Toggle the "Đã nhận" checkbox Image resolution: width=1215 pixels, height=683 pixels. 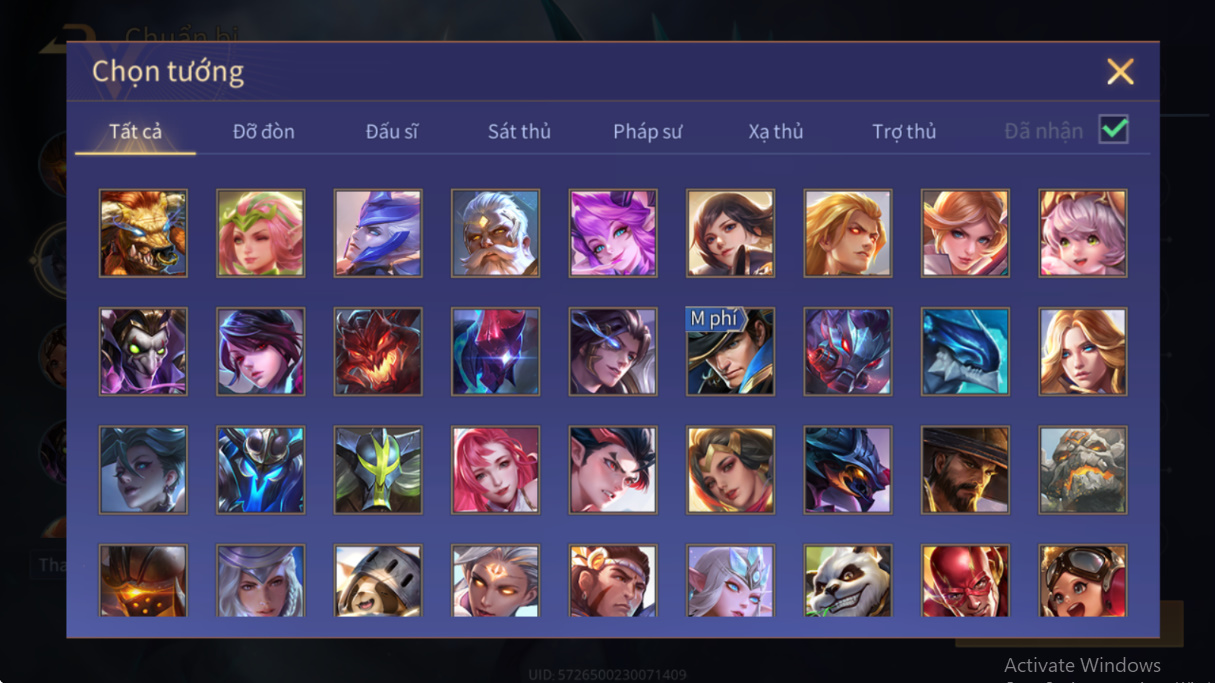(x=1113, y=130)
